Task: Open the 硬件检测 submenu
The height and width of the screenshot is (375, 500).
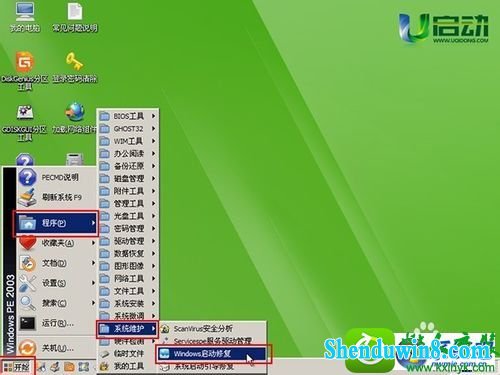Action: (128, 342)
